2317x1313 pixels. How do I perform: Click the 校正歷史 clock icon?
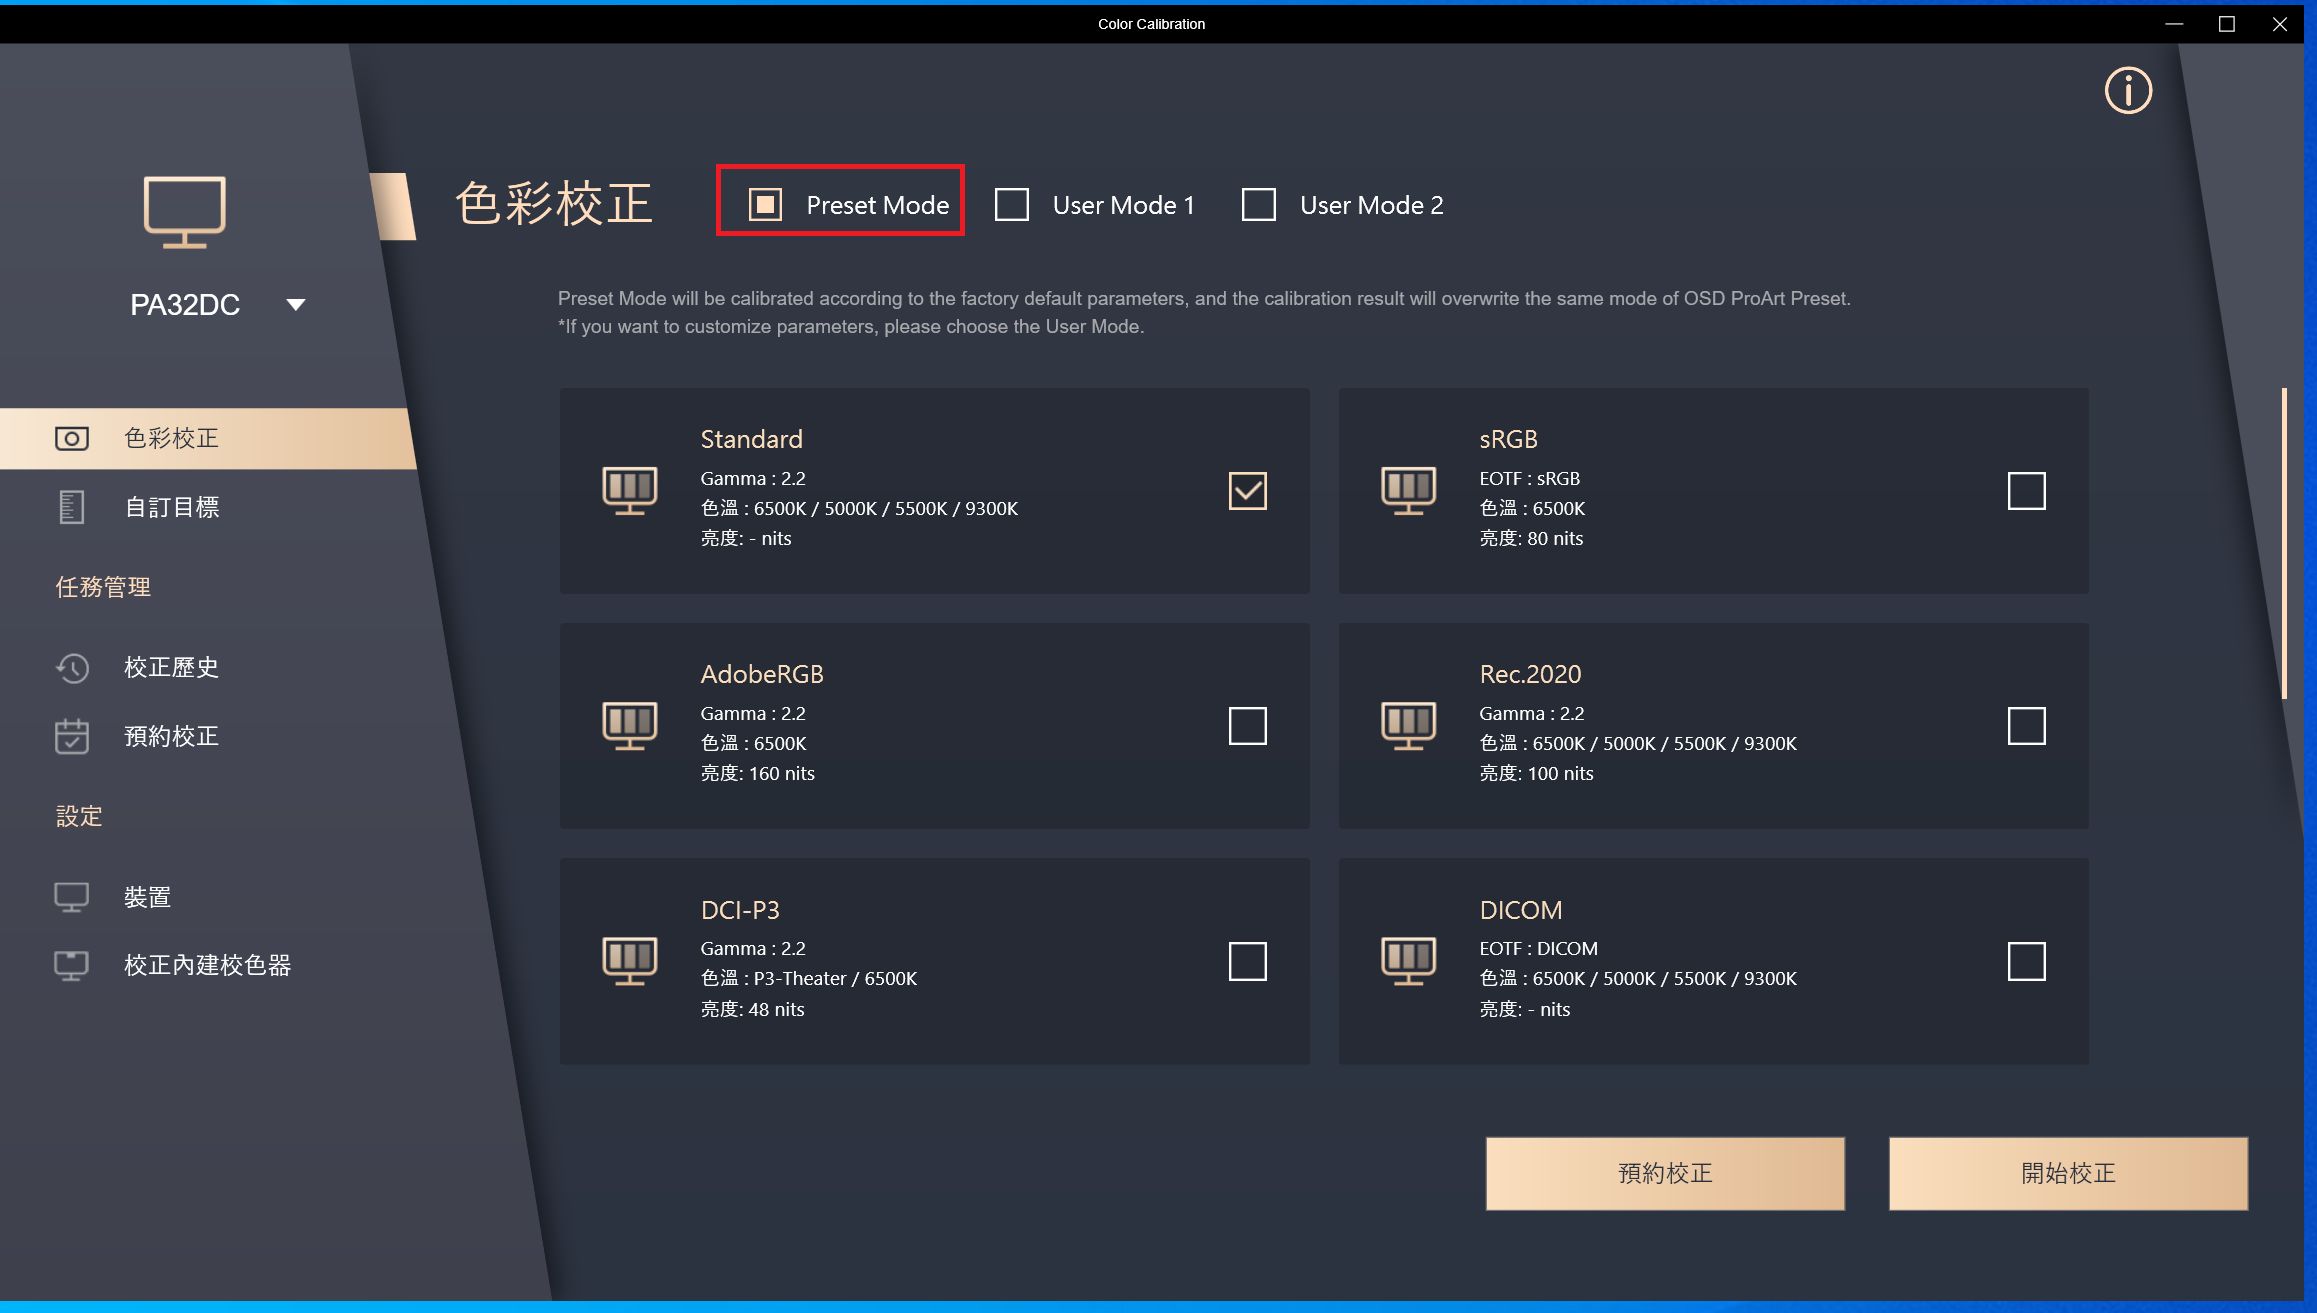[x=72, y=667]
